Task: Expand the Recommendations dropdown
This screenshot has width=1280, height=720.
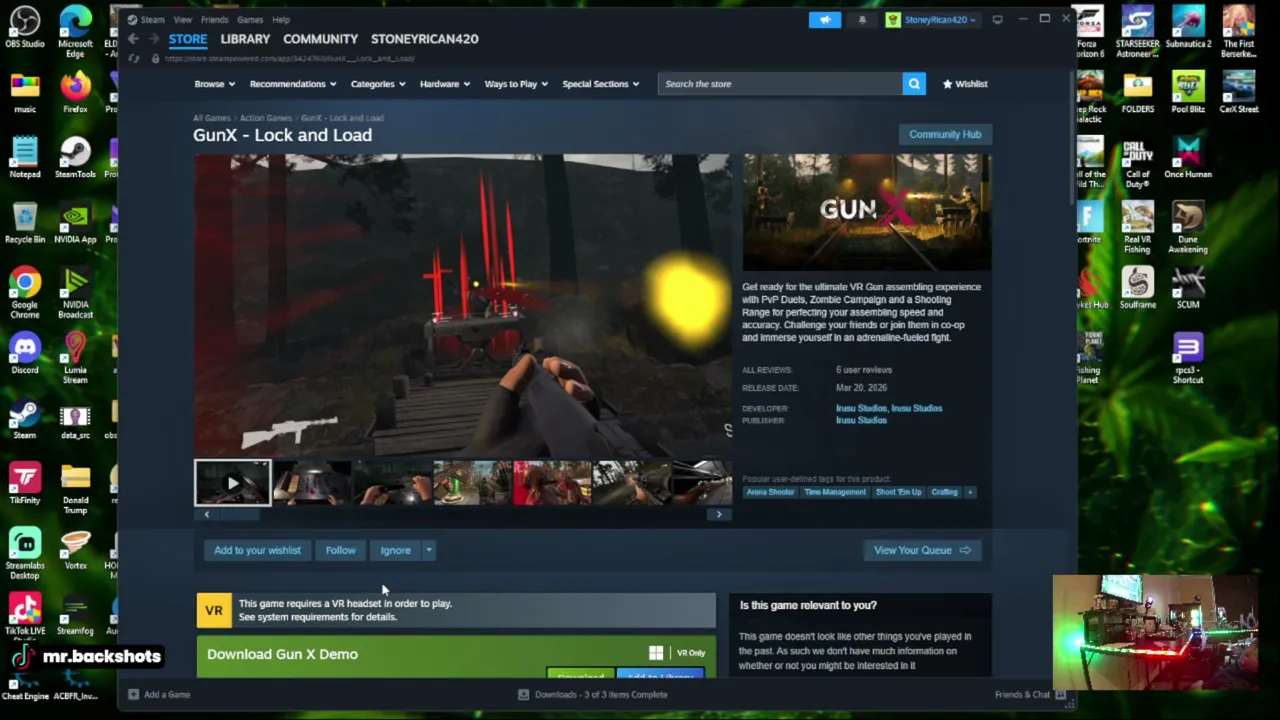Action: [293, 84]
